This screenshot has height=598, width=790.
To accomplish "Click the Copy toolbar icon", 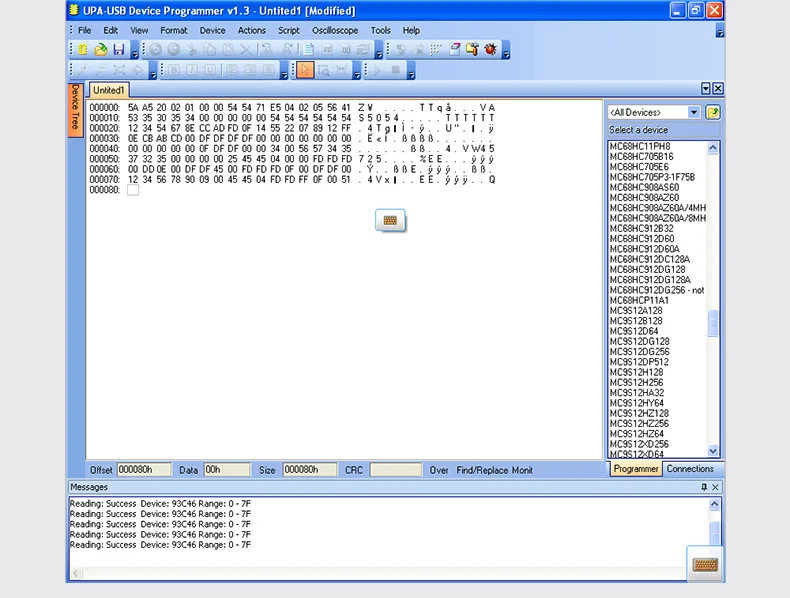I will click(x=210, y=49).
